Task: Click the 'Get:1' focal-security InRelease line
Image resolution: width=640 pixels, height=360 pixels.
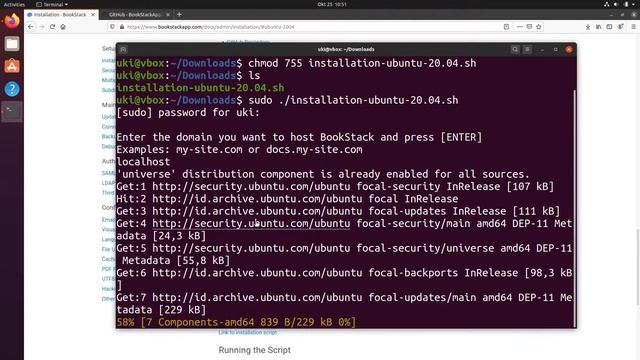Action: (x=335, y=187)
